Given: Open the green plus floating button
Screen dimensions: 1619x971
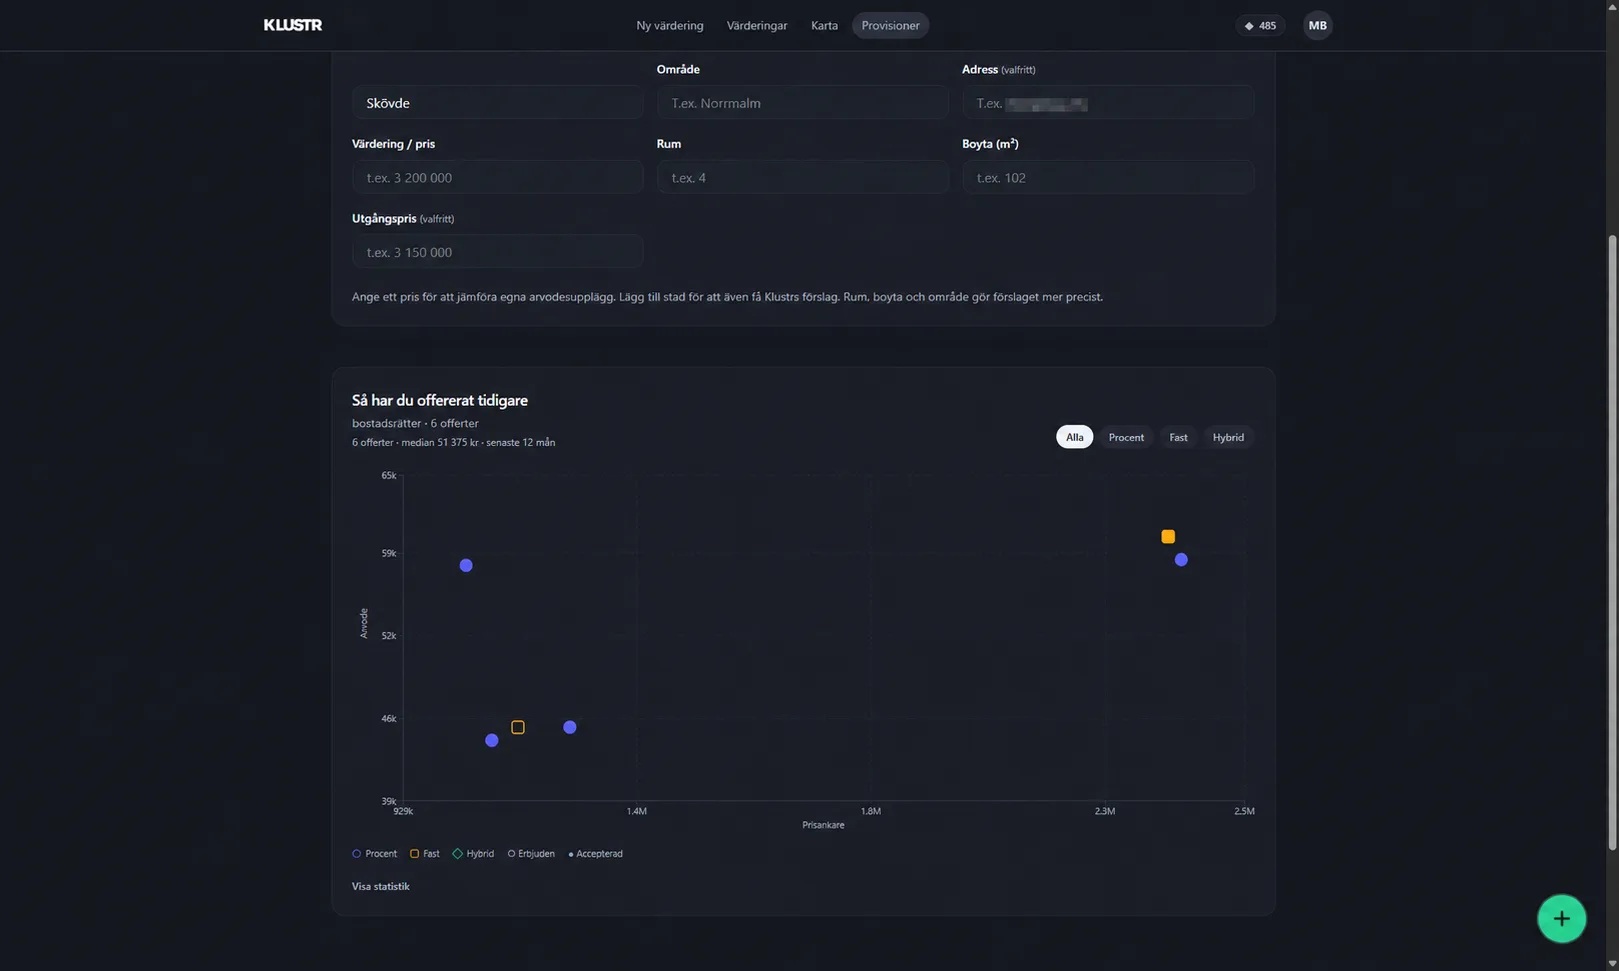Looking at the screenshot, I should click(x=1561, y=918).
